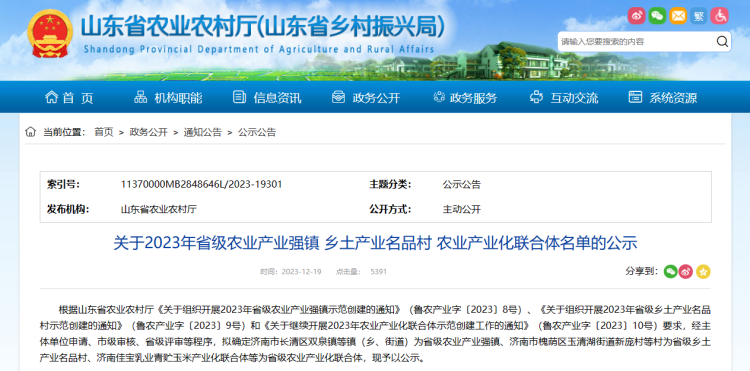The width and height of the screenshot is (750, 371).
Task: Open the WeChat icon in the header
Action: (657, 16)
